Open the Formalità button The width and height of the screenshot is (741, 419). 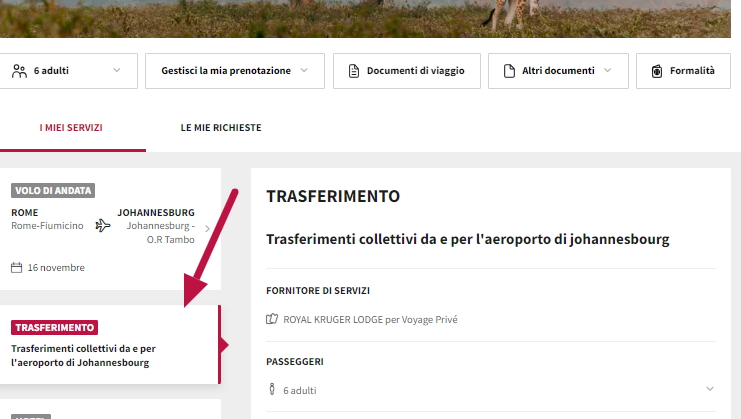[683, 71]
